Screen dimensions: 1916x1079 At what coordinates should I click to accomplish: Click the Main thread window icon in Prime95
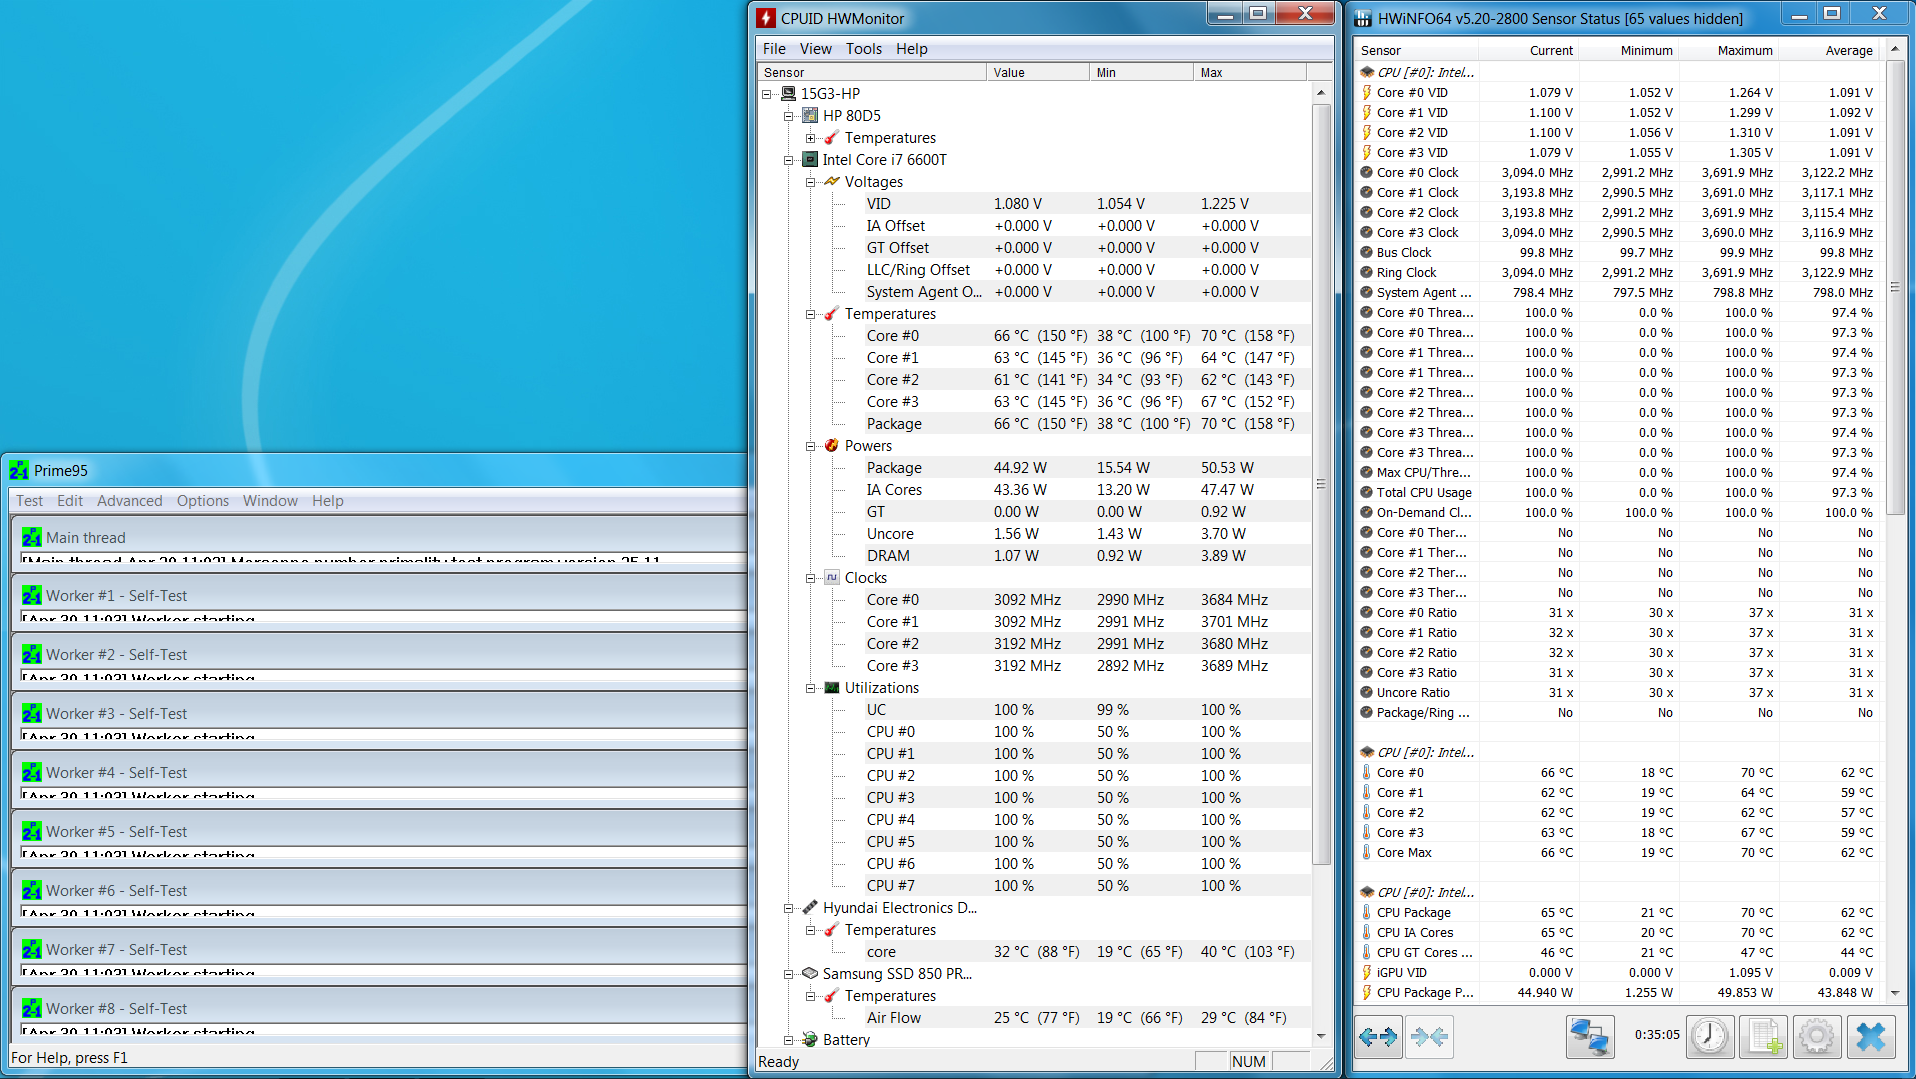(x=32, y=537)
